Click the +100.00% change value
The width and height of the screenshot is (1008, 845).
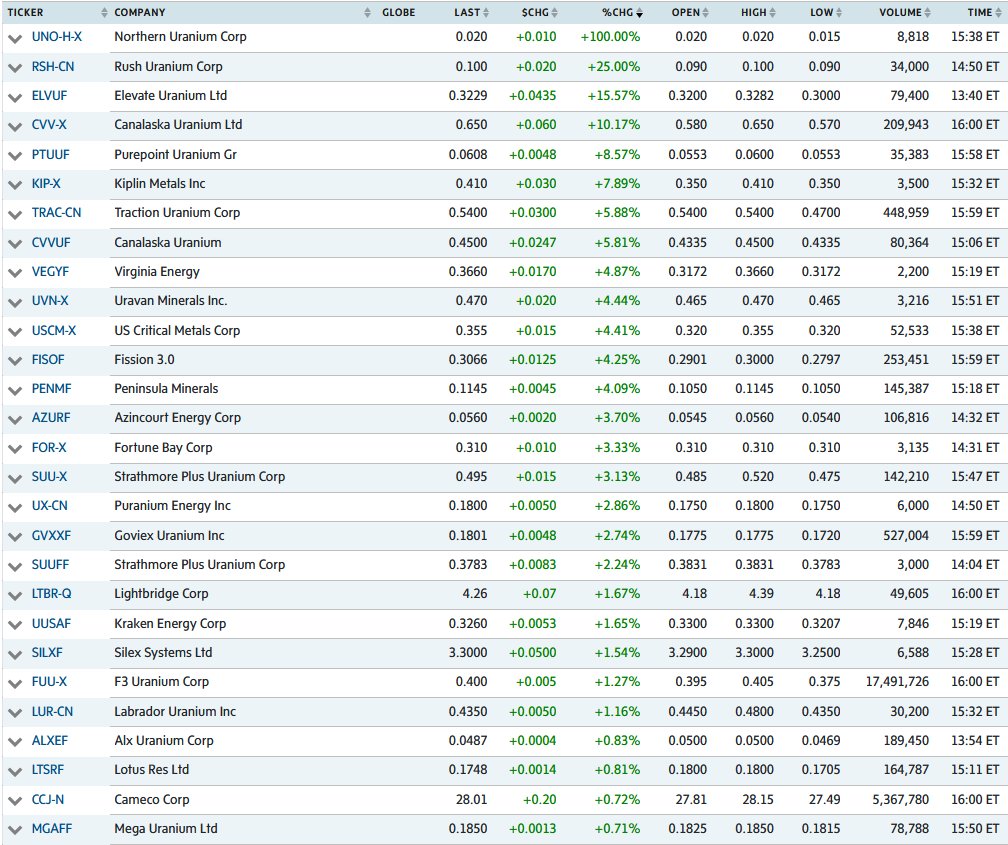point(610,37)
